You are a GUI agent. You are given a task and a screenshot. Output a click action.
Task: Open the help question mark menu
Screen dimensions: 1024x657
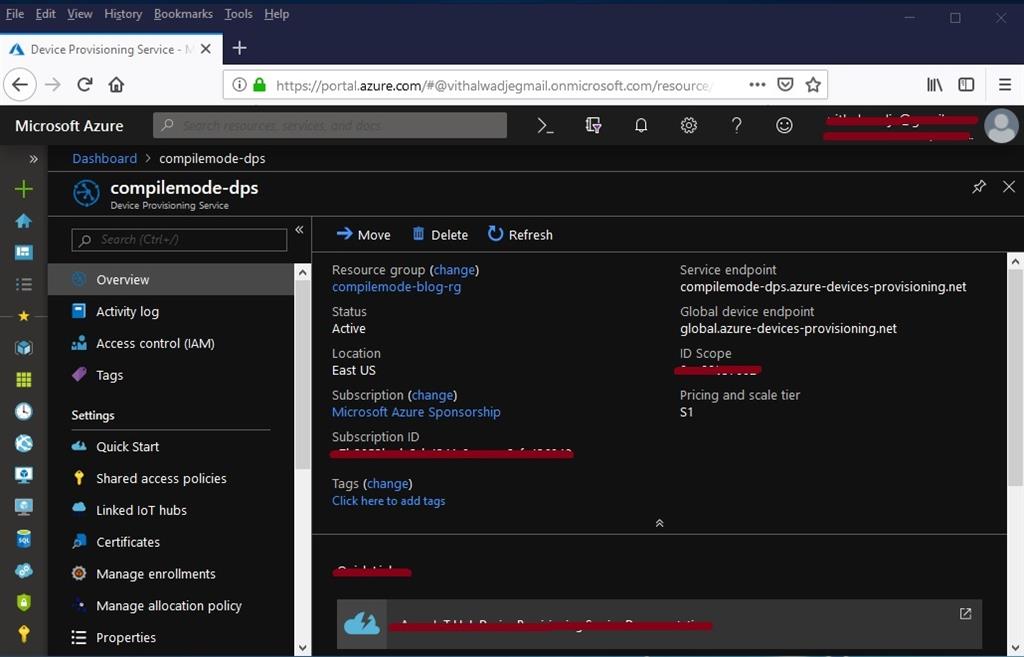[736, 125]
